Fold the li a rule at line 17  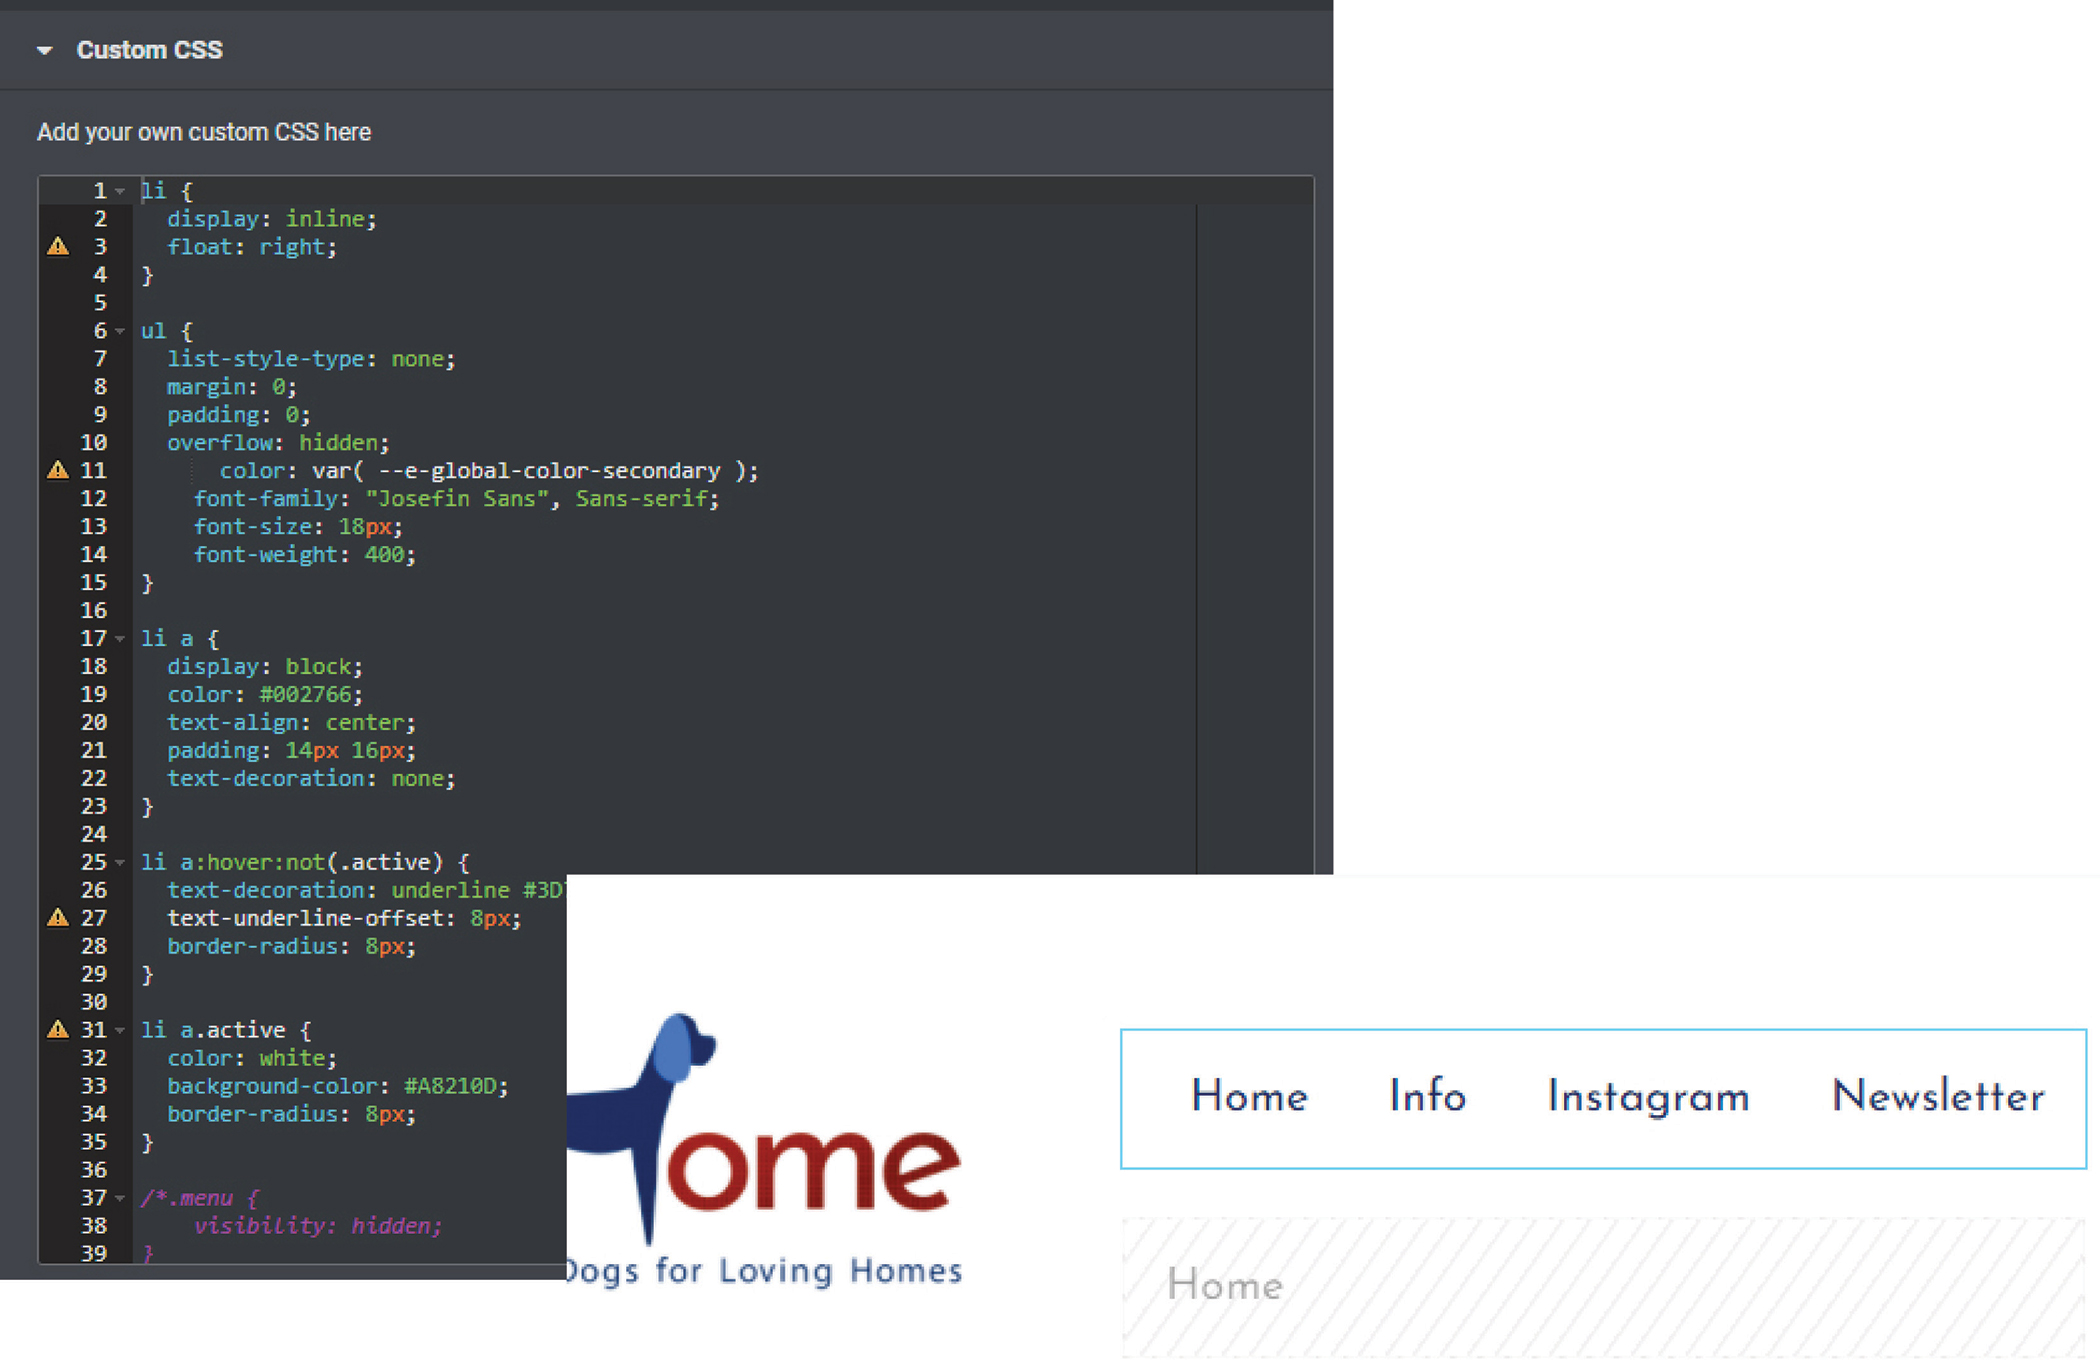tap(120, 638)
